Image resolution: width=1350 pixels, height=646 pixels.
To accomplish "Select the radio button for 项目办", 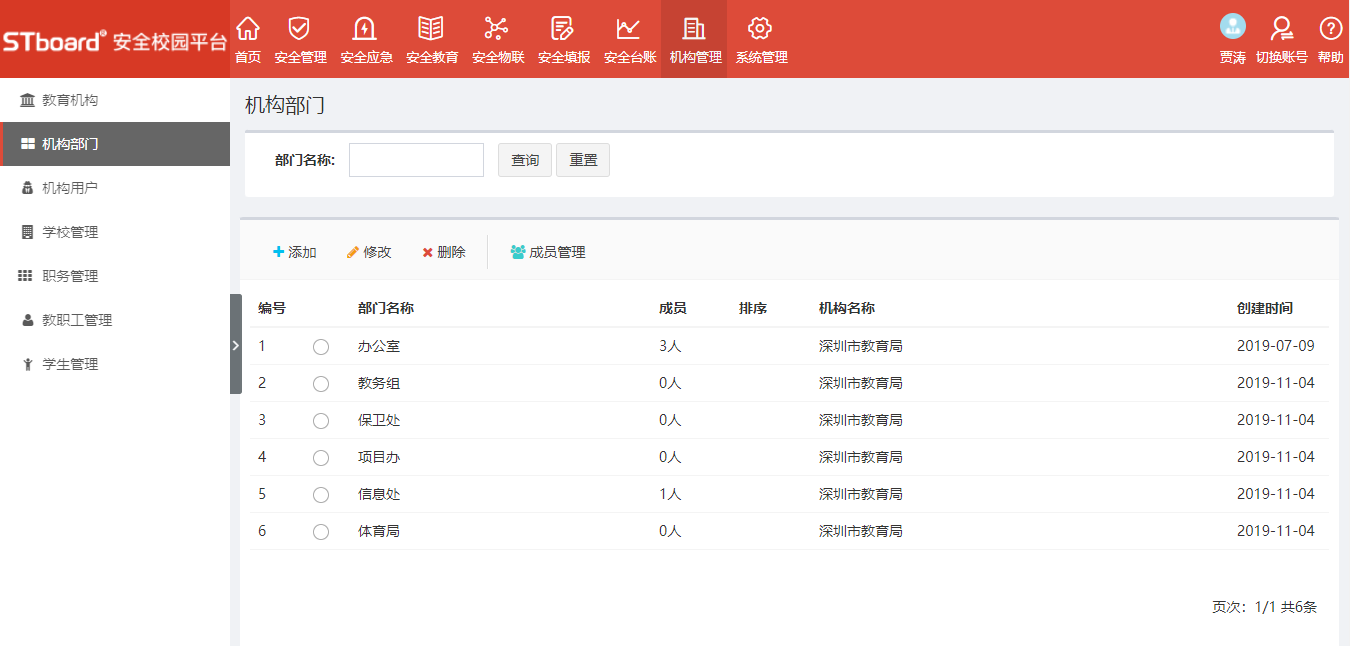I will 321,458.
